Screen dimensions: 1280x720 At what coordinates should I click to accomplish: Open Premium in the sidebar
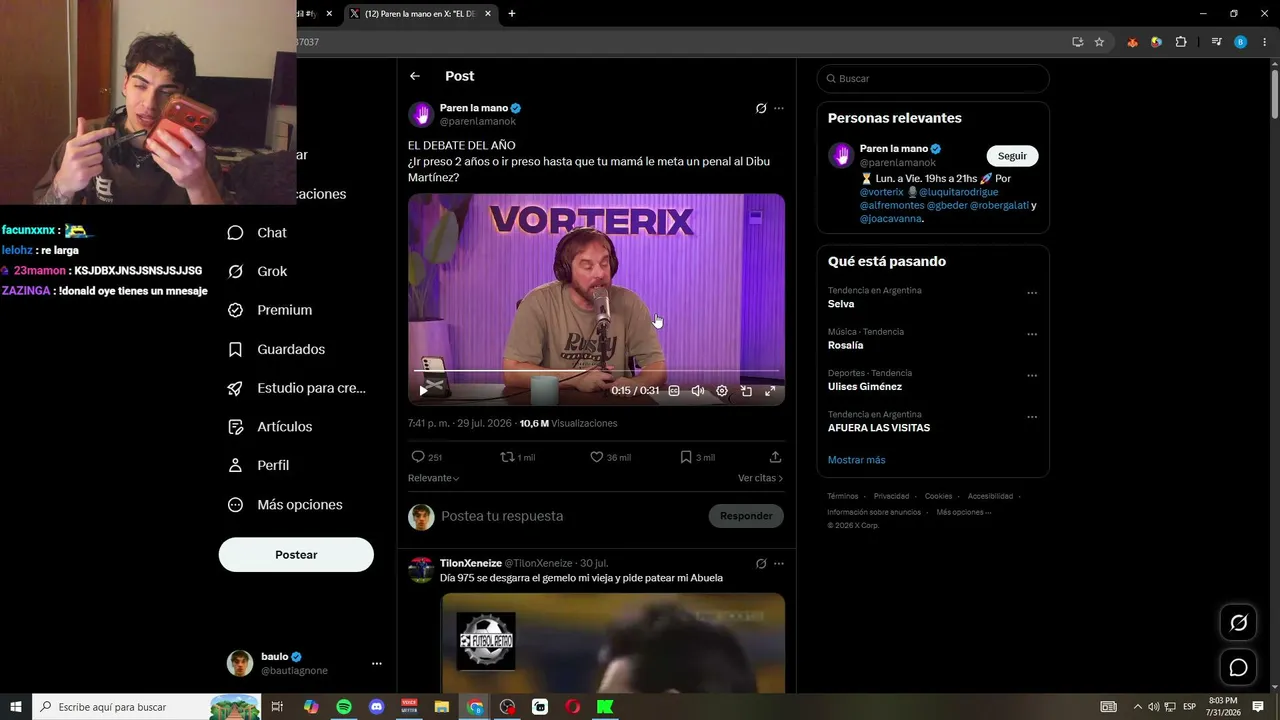tap(270, 310)
